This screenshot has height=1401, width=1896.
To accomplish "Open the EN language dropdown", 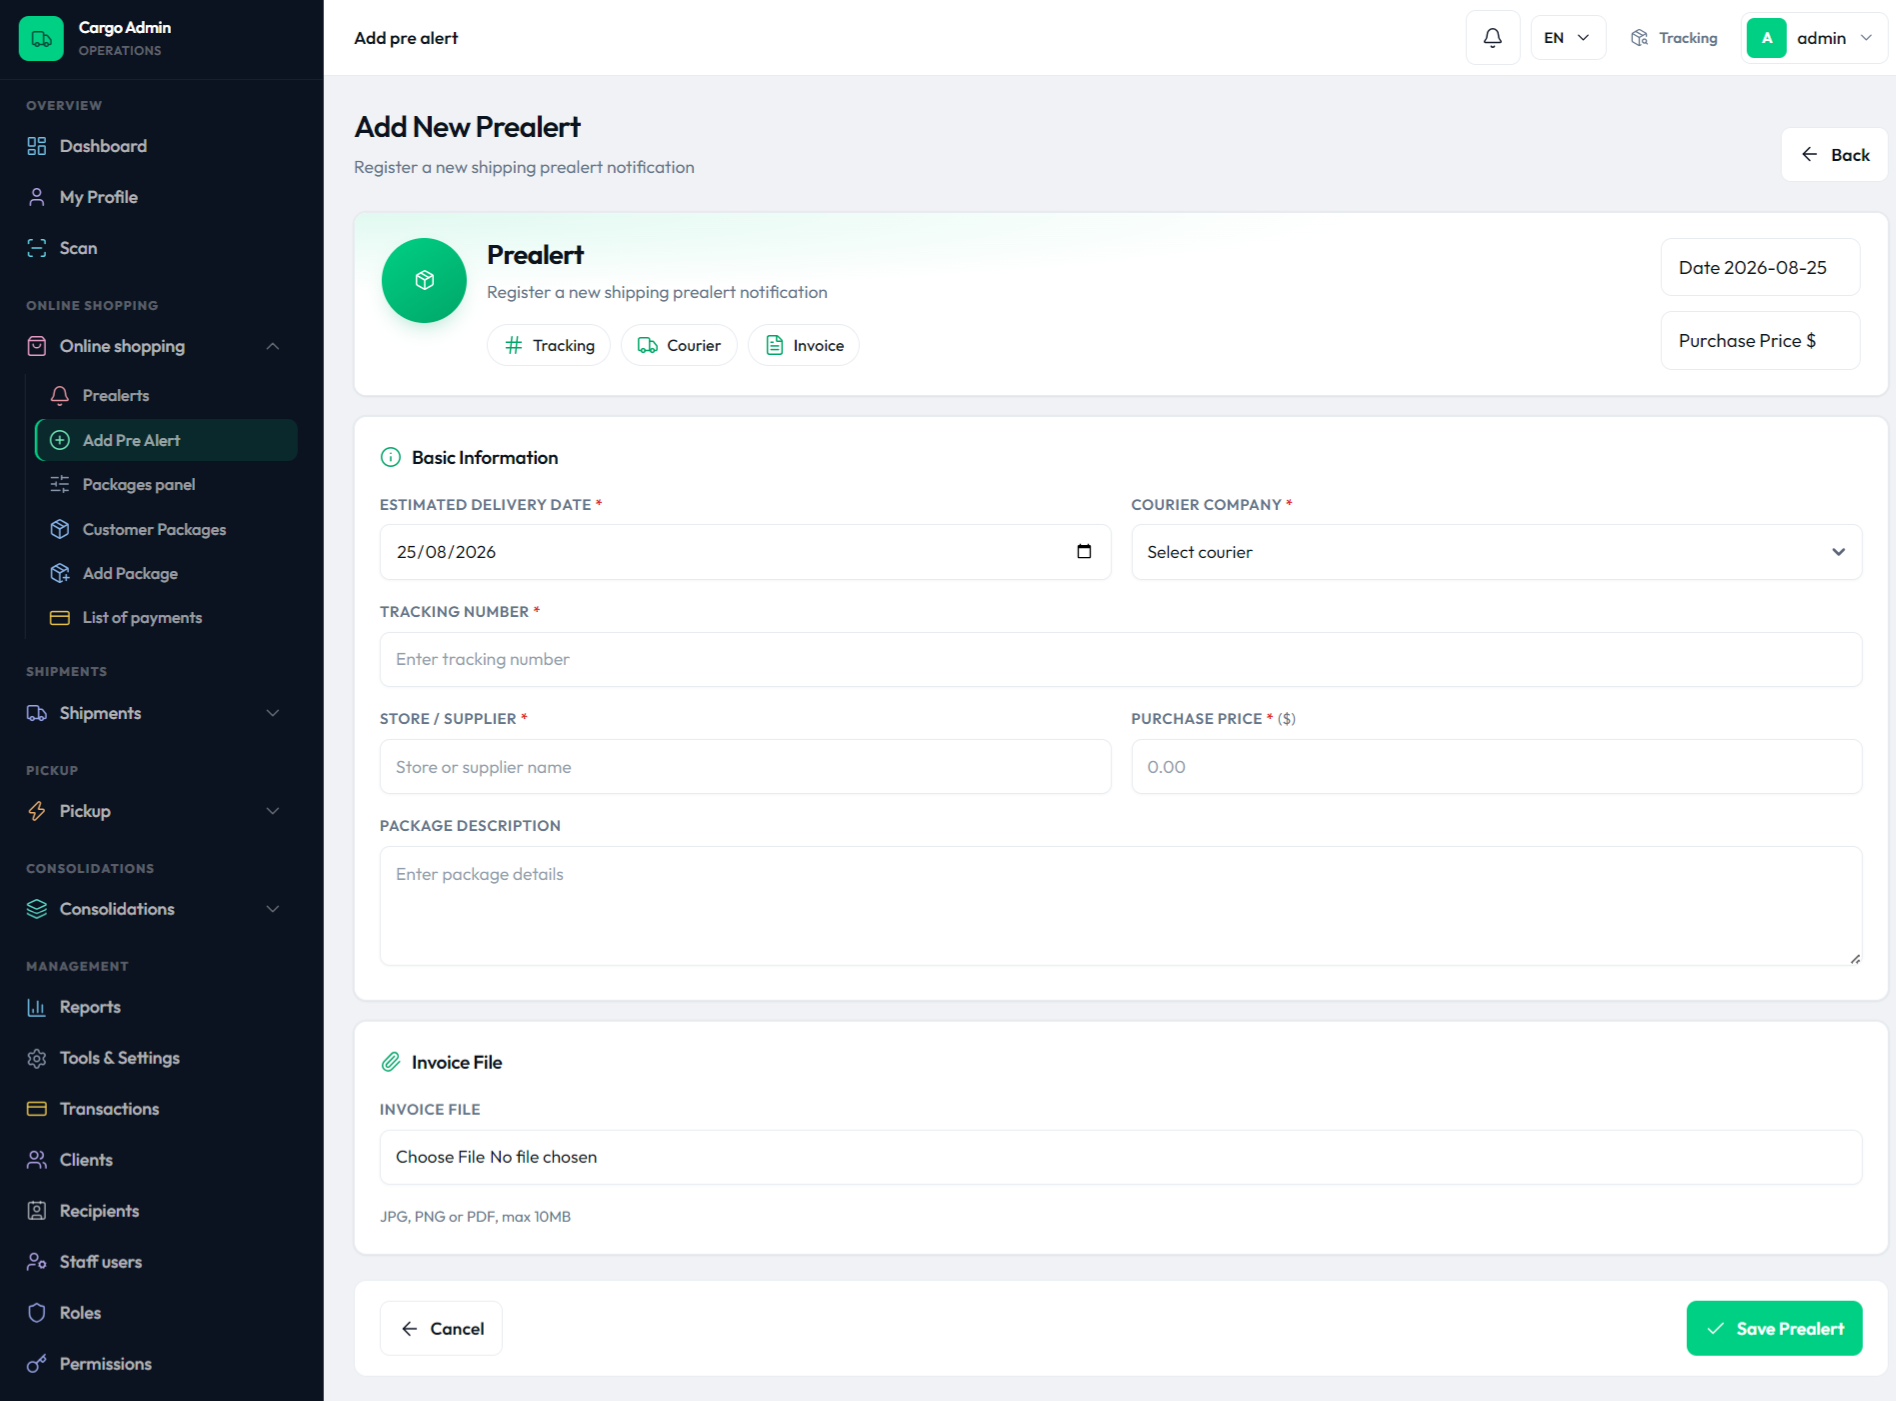I will 1567,38.
